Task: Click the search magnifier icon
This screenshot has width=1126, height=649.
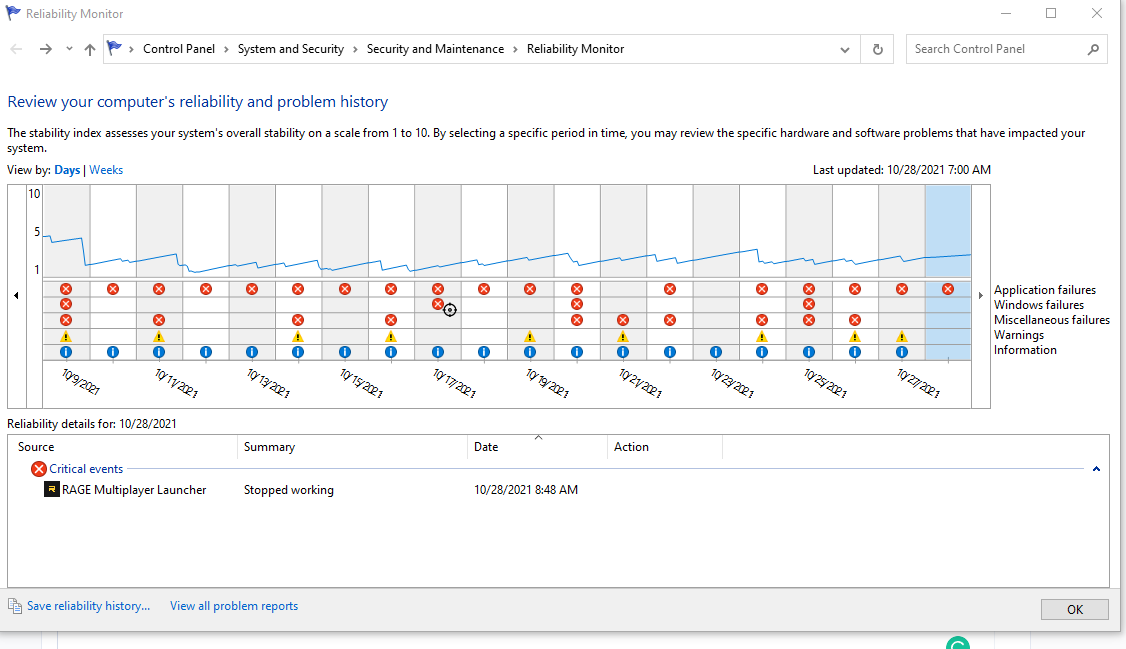Action: coord(1093,49)
